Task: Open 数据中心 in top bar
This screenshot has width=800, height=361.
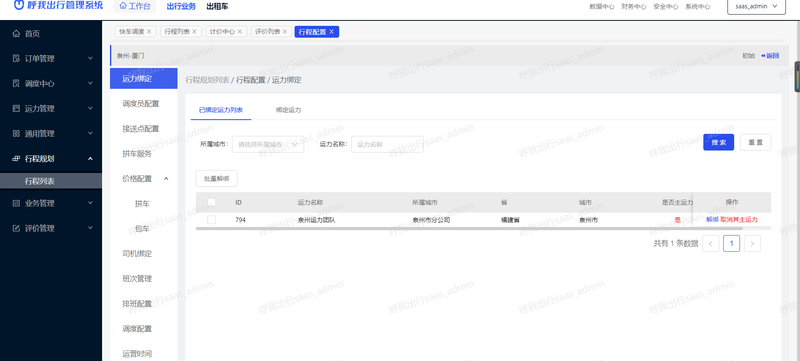Action: tap(602, 7)
